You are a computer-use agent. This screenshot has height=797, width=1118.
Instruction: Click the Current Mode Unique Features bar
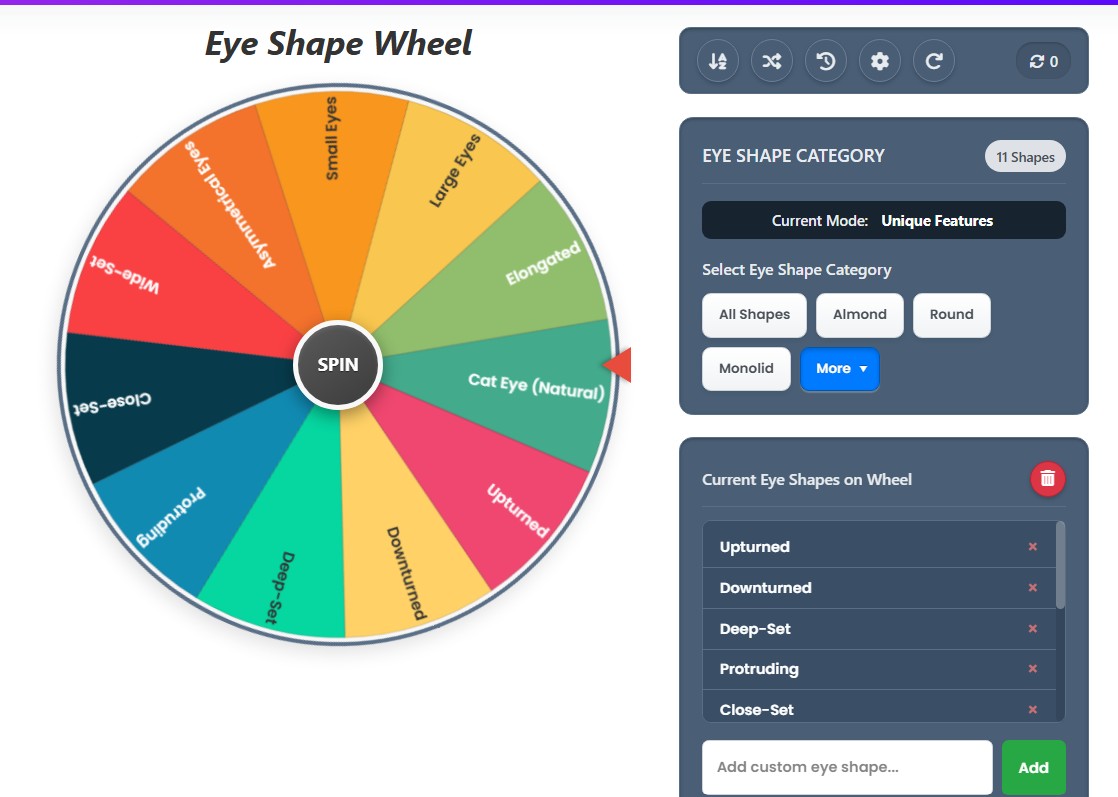[883, 220]
